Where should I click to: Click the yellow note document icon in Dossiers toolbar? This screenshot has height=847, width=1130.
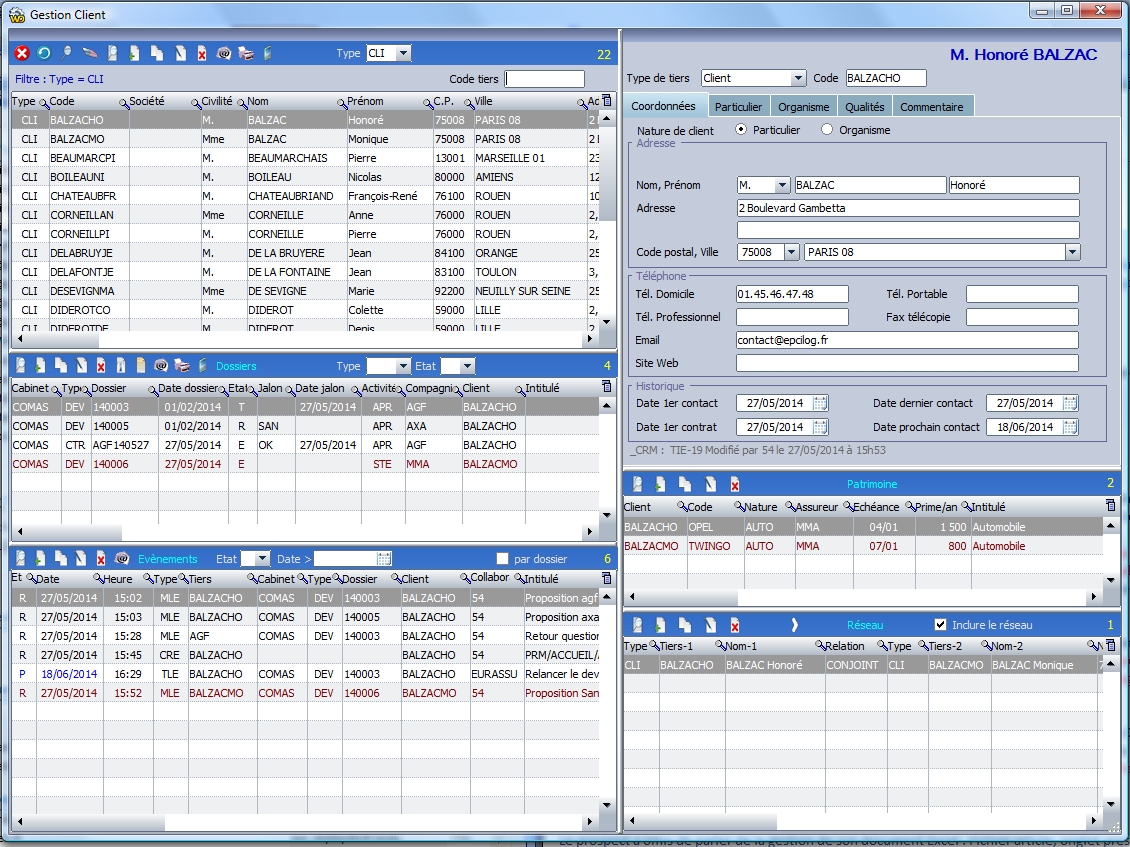(x=141, y=365)
